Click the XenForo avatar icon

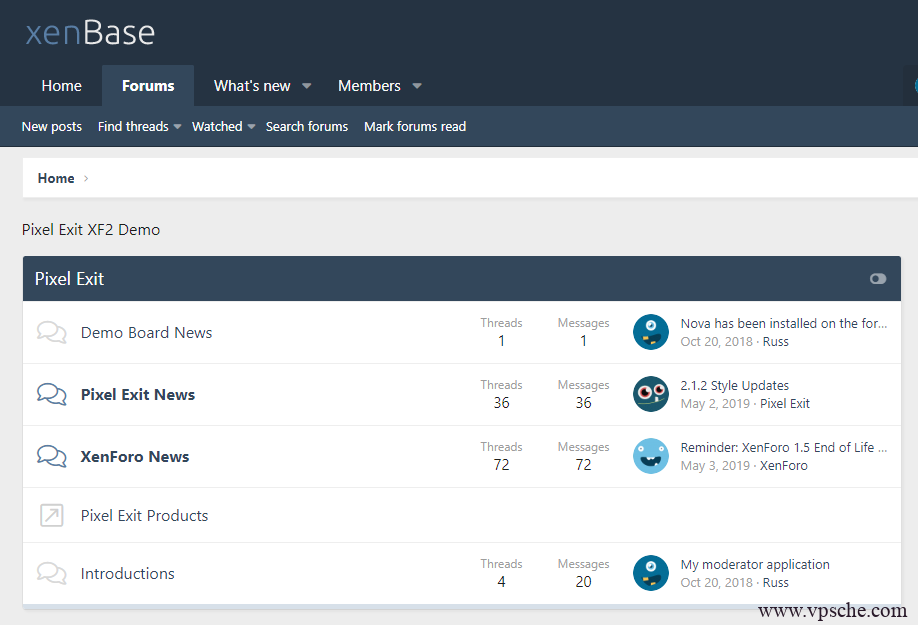(650, 456)
